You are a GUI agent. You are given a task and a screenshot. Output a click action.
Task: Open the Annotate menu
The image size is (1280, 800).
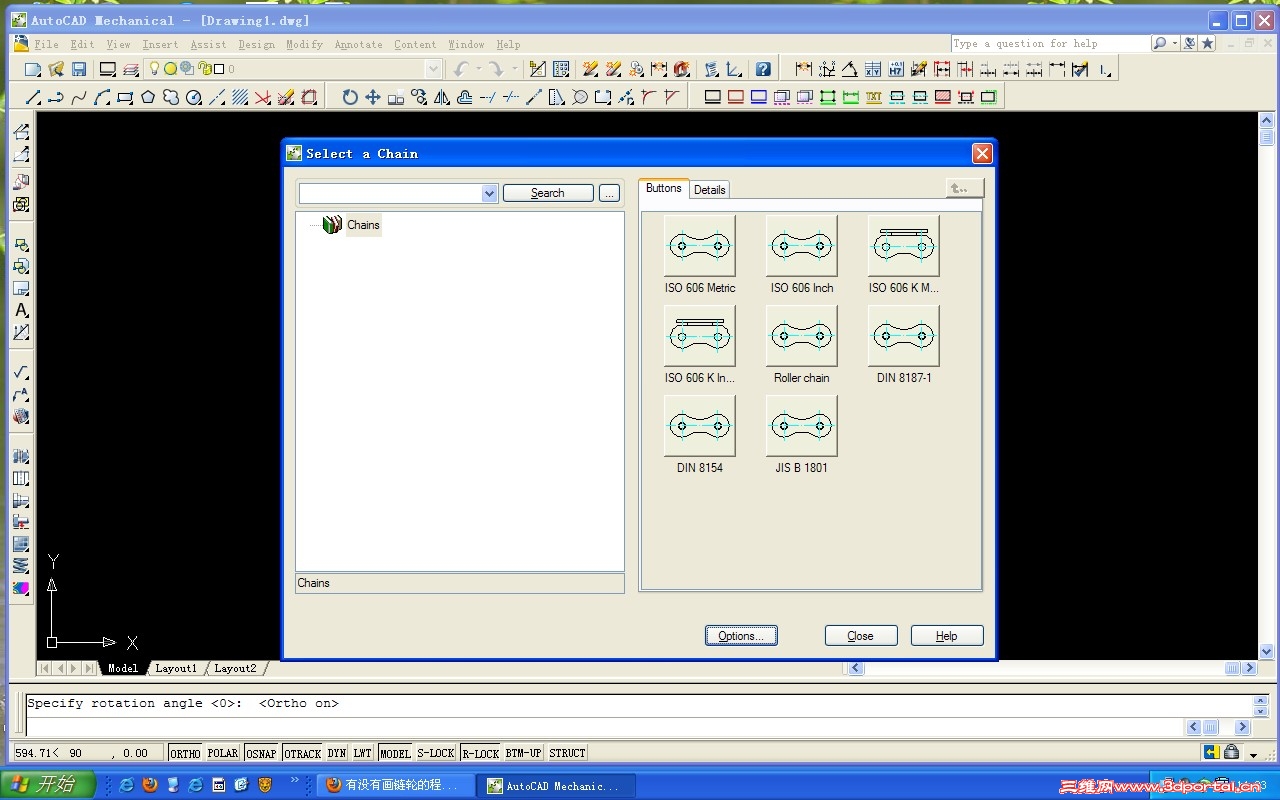358,44
